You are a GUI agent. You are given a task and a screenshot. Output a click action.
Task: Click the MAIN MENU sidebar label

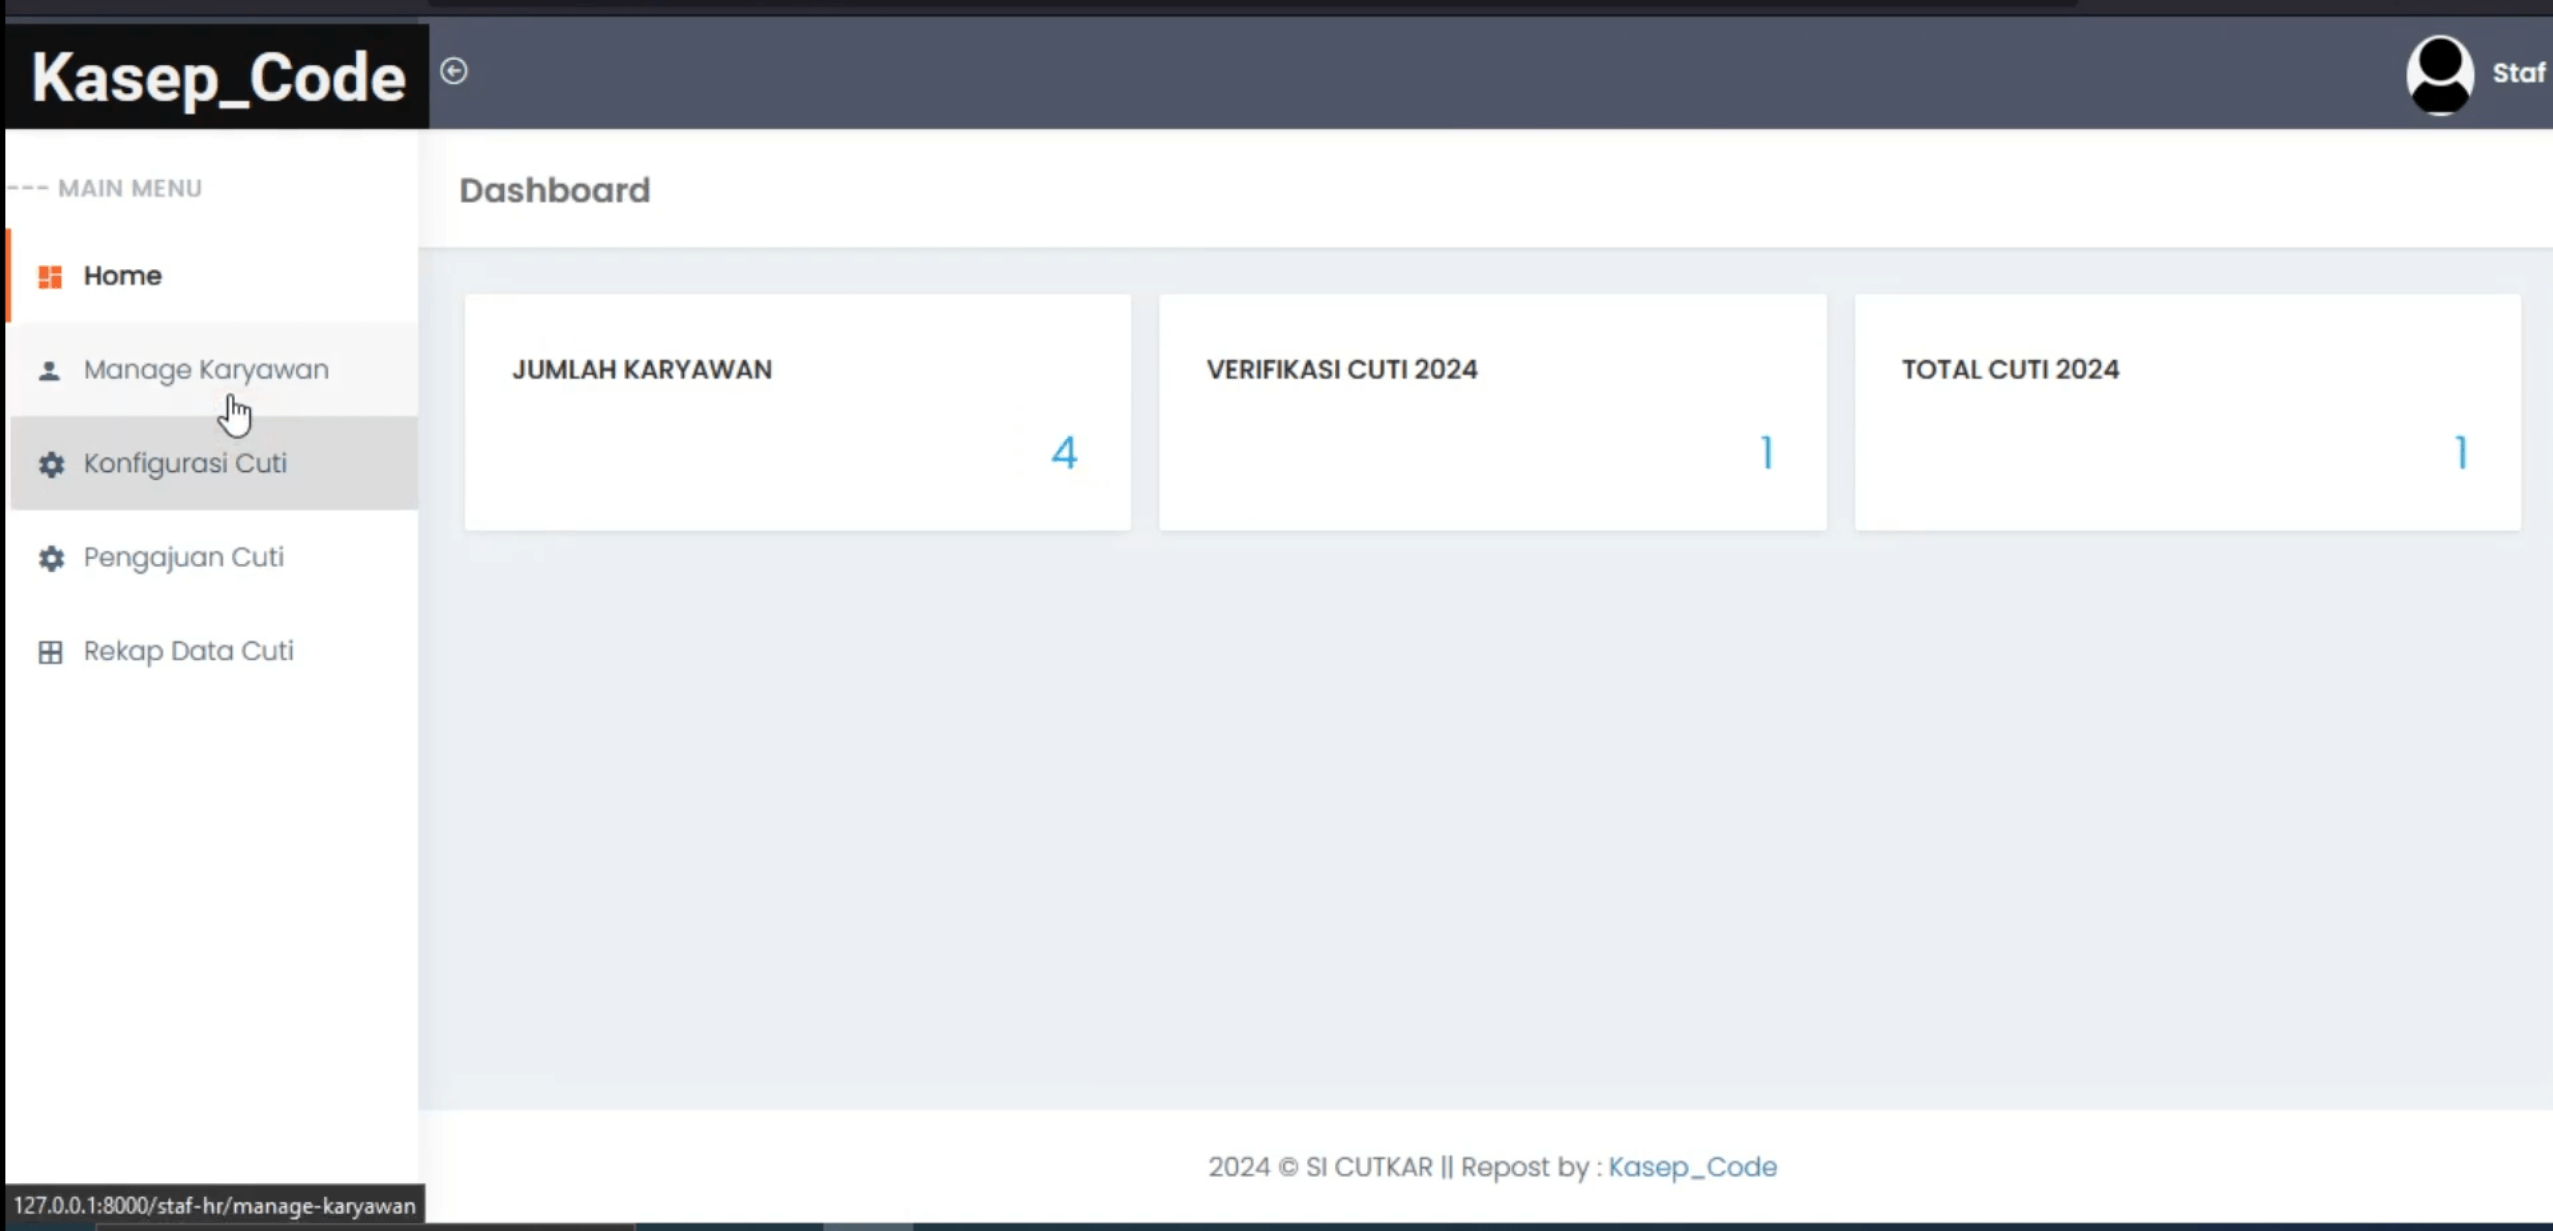click(130, 188)
